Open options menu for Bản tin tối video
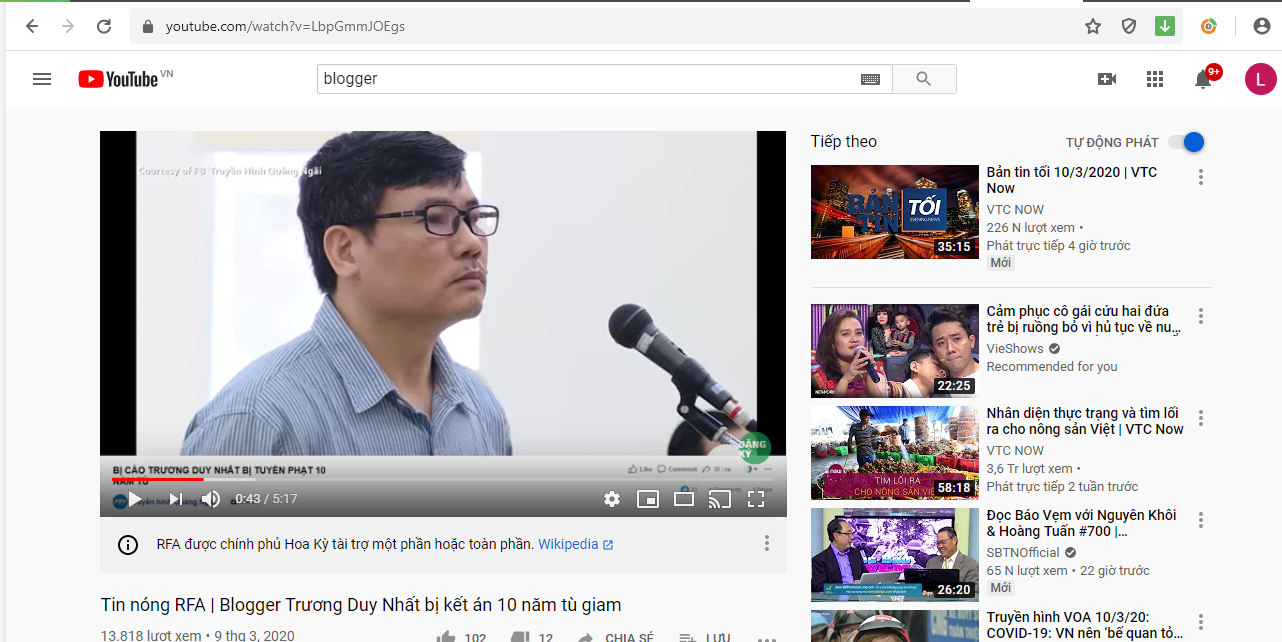1282x642 pixels. tap(1201, 177)
